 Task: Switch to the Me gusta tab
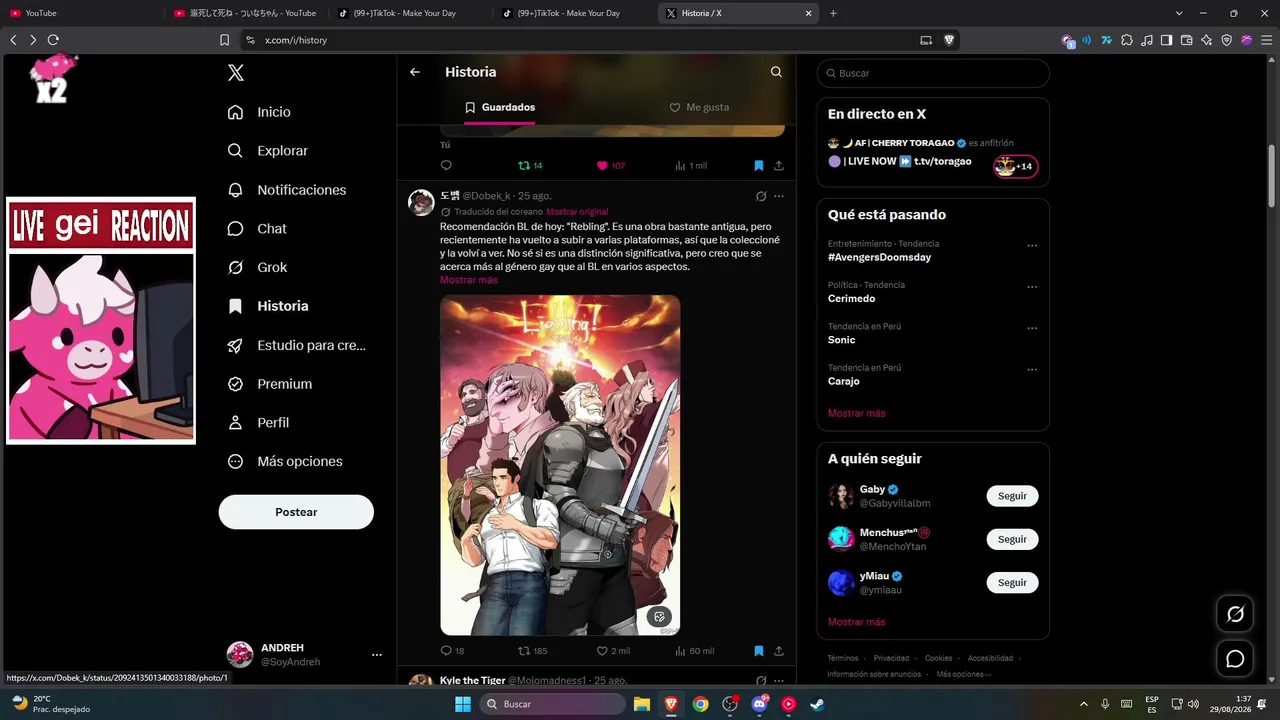699,107
